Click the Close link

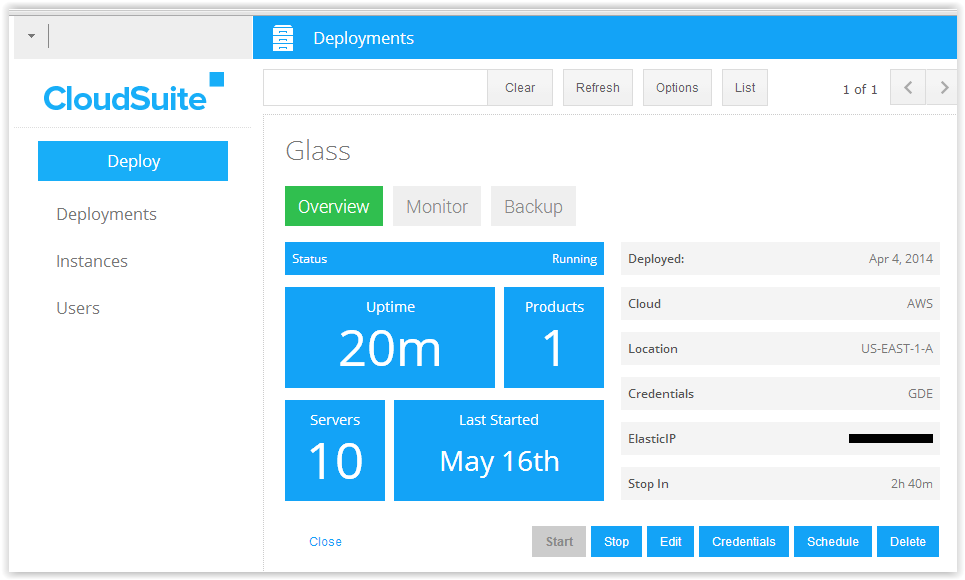(325, 541)
